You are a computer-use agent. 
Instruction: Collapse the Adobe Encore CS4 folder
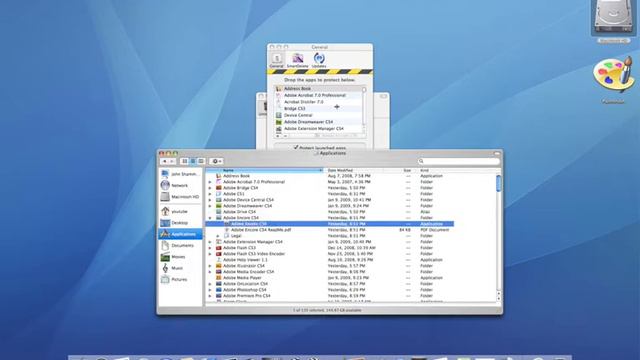coord(210,218)
